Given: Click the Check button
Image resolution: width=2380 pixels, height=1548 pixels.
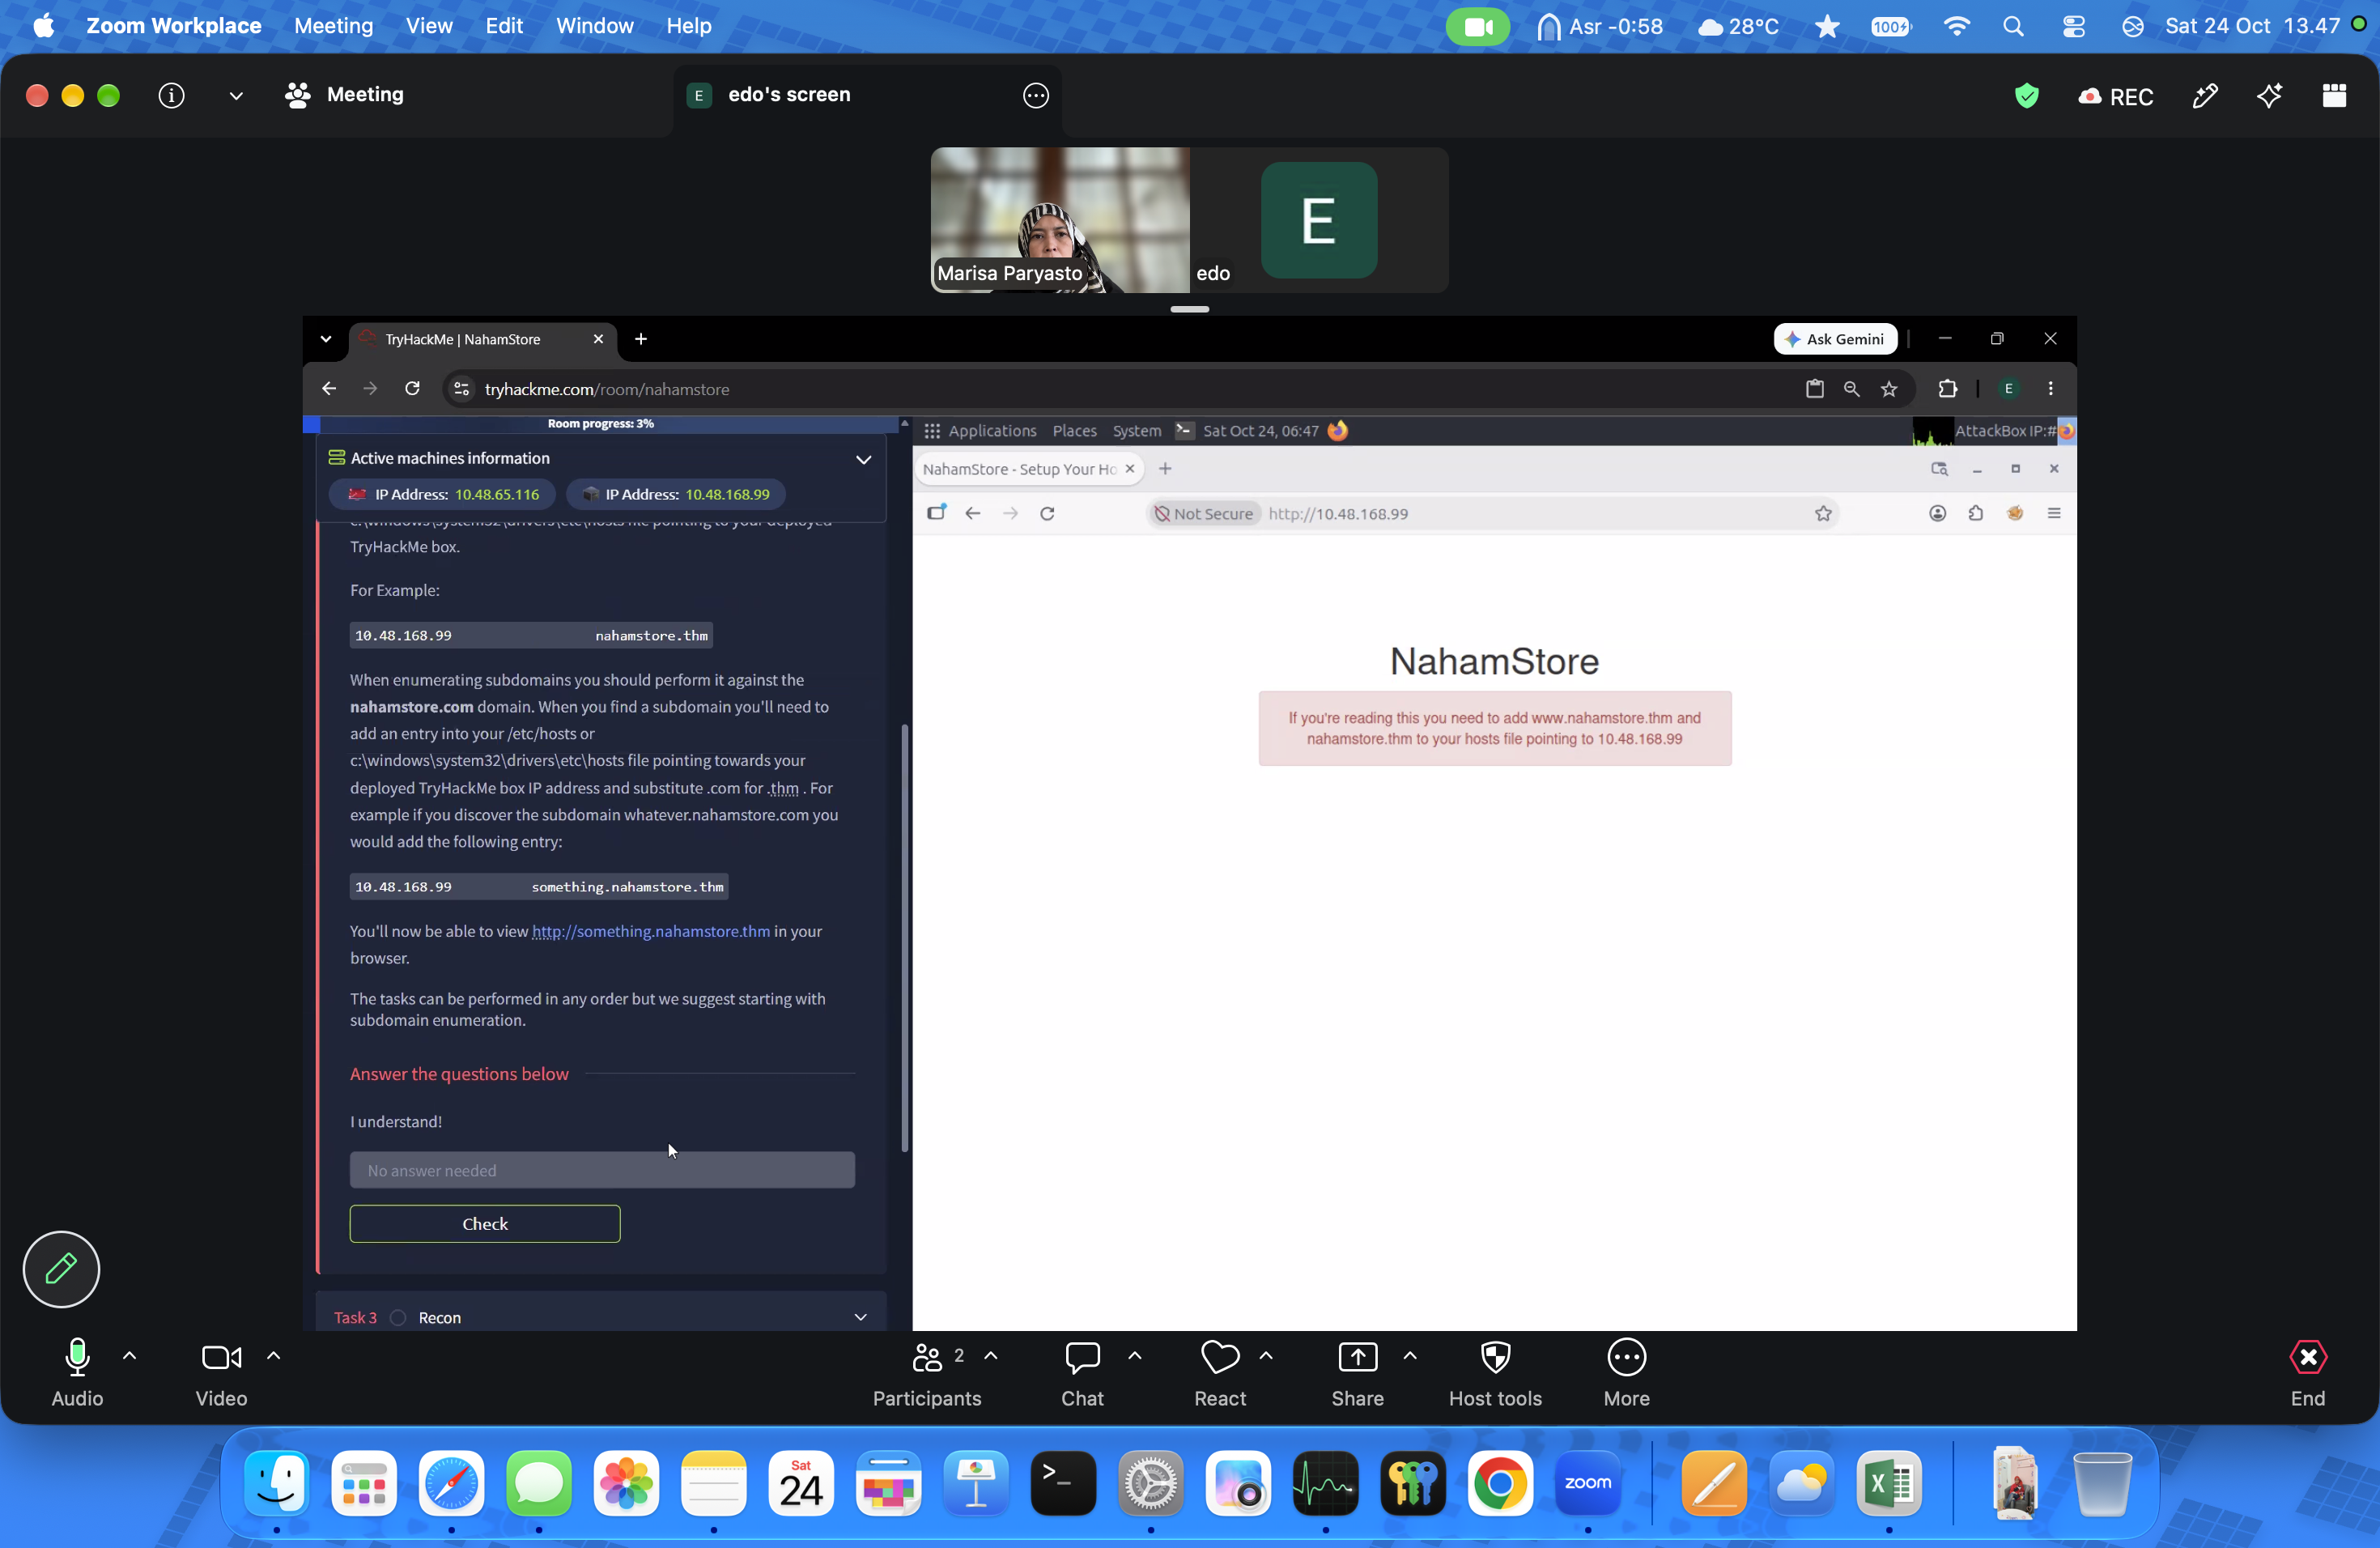Looking at the screenshot, I should coord(485,1223).
